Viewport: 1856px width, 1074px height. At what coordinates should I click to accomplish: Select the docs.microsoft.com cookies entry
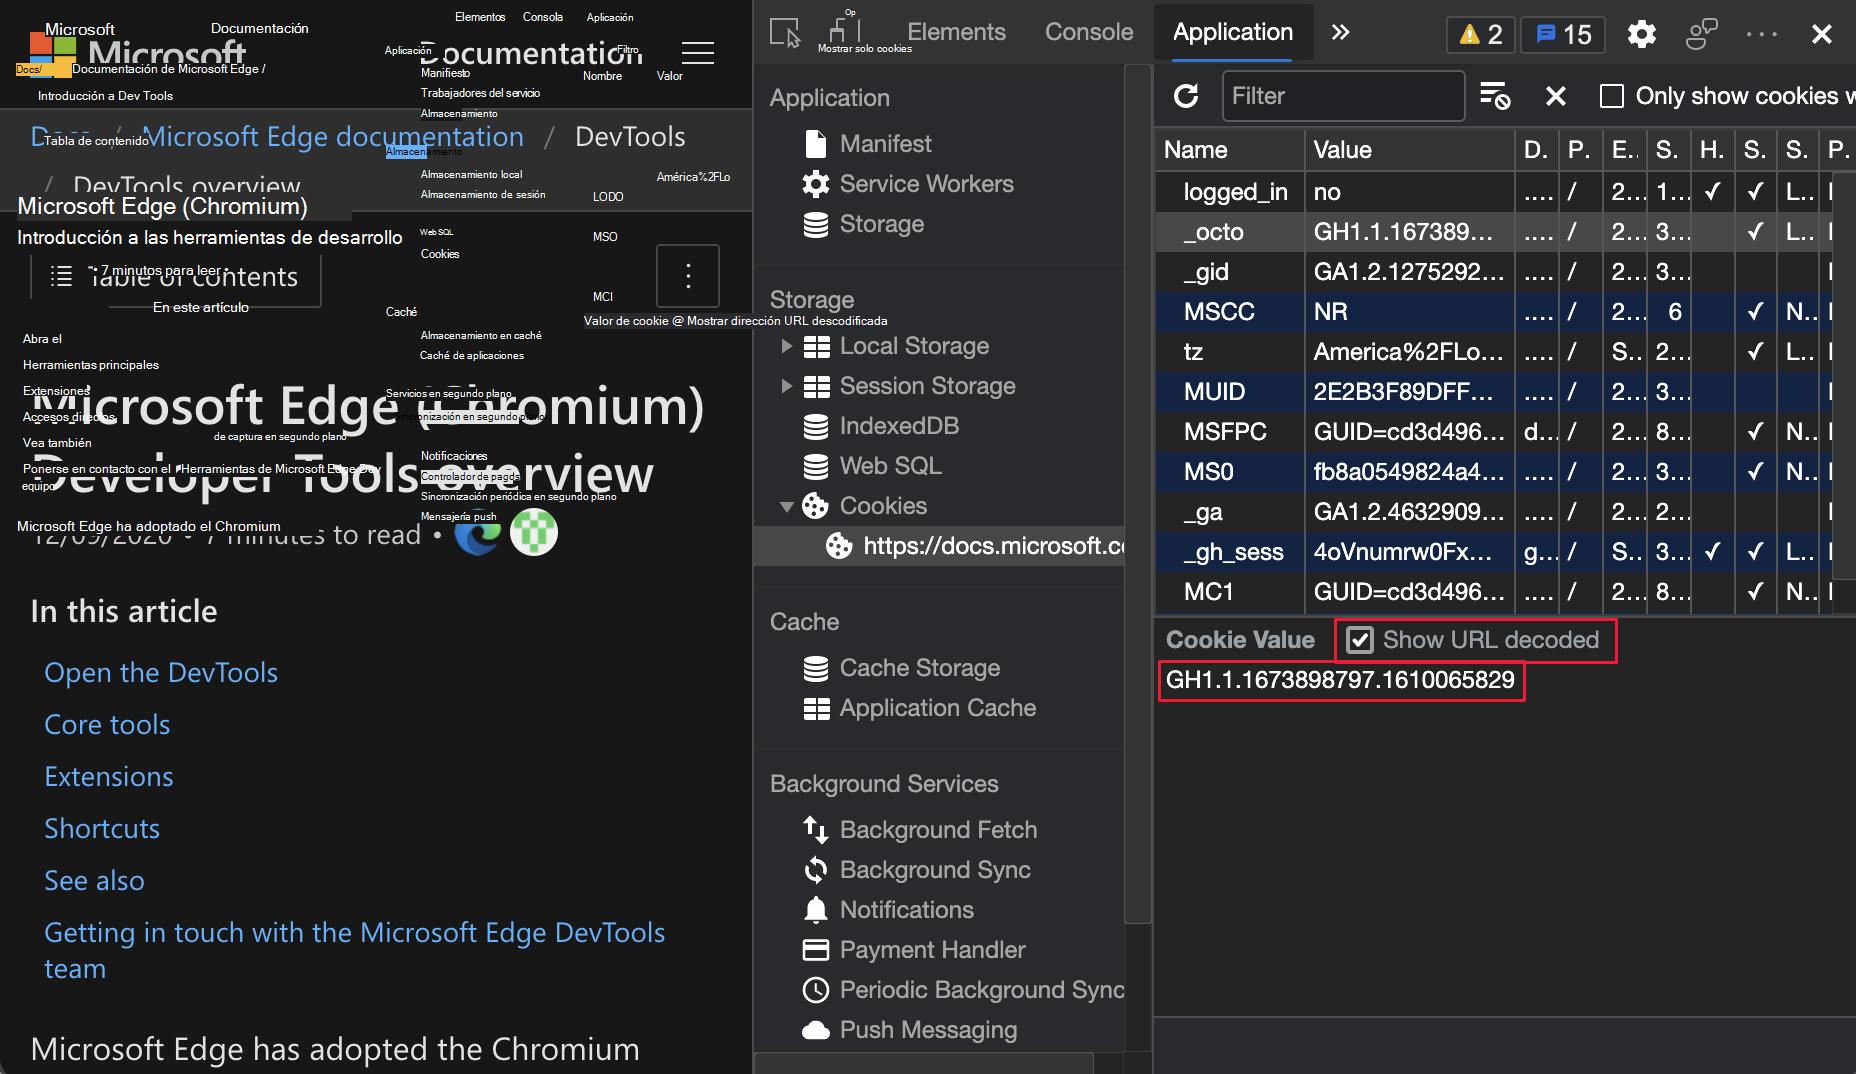tap(939, 546)
